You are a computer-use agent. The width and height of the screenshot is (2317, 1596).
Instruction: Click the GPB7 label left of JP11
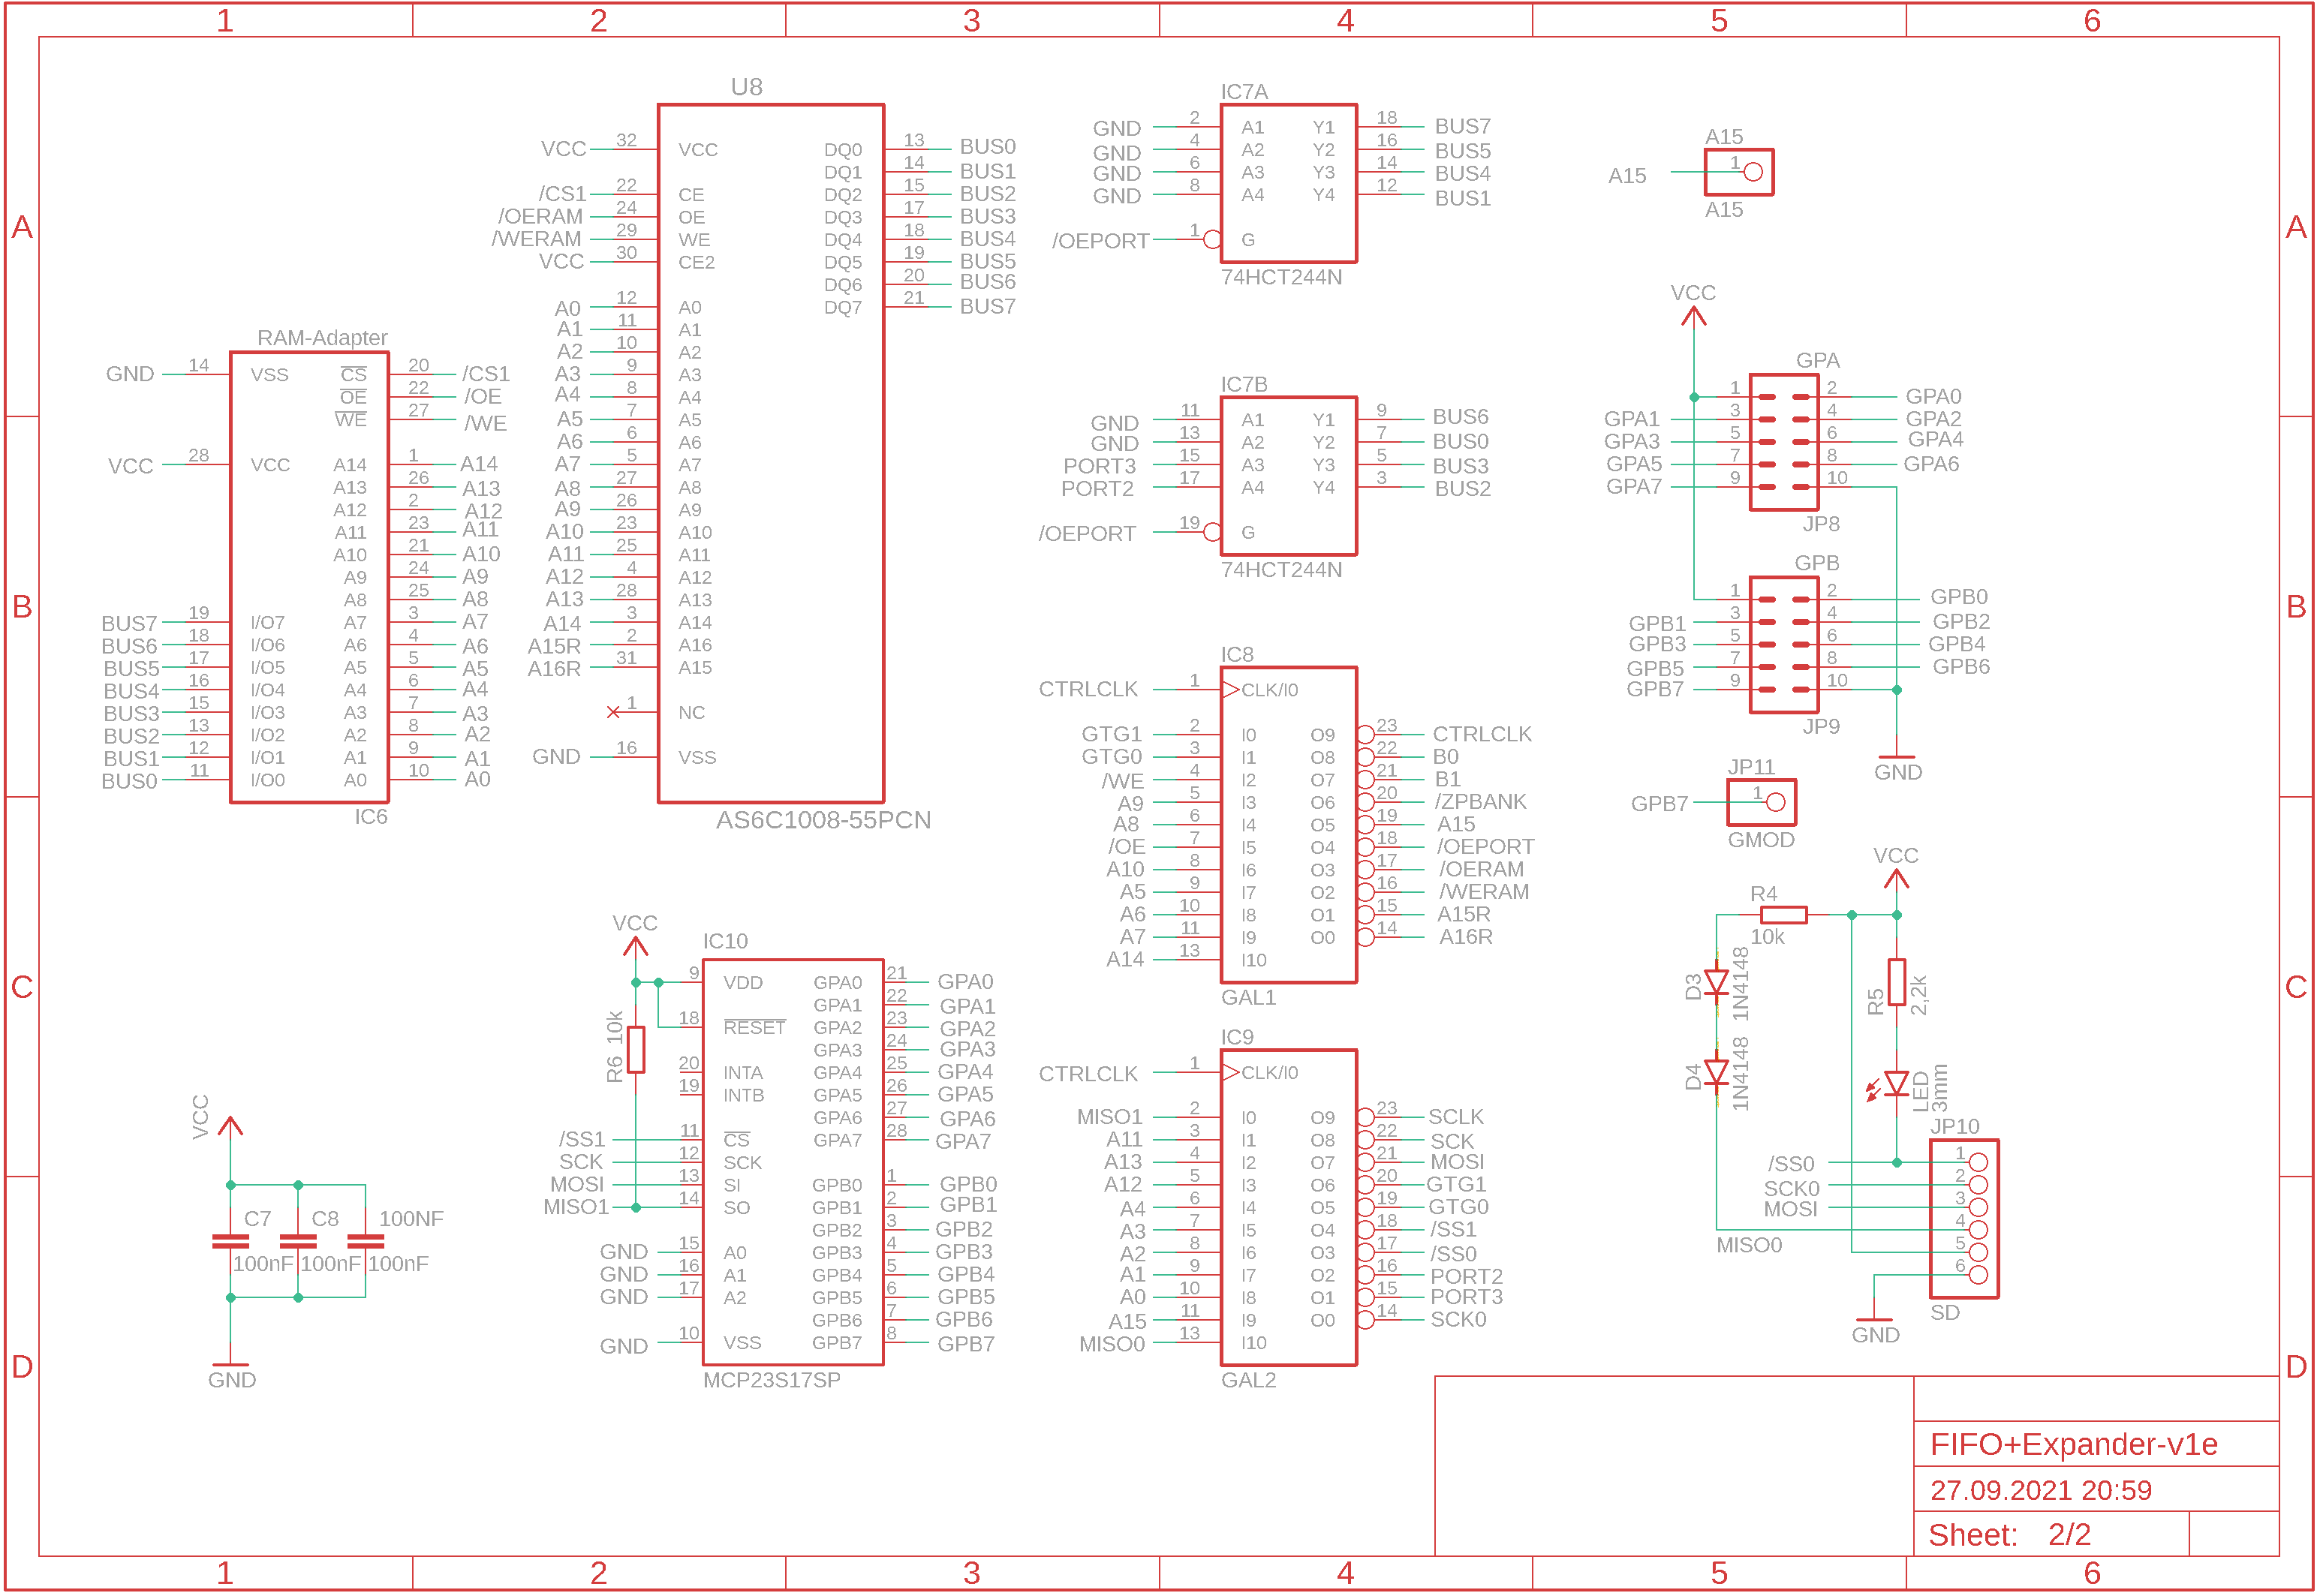click(x=1659, y=803)
